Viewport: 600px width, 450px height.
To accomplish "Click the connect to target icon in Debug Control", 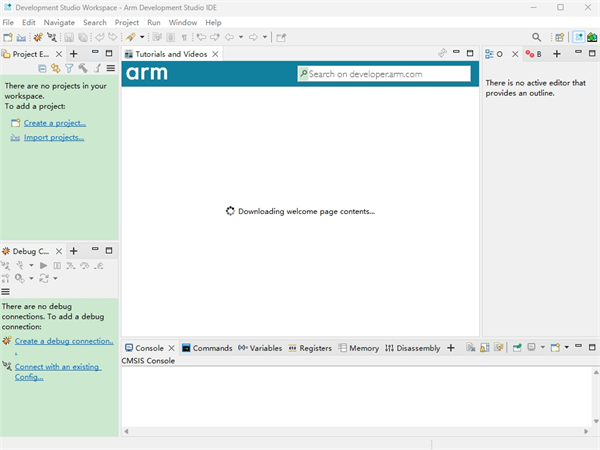I will (x=5, y=266).
